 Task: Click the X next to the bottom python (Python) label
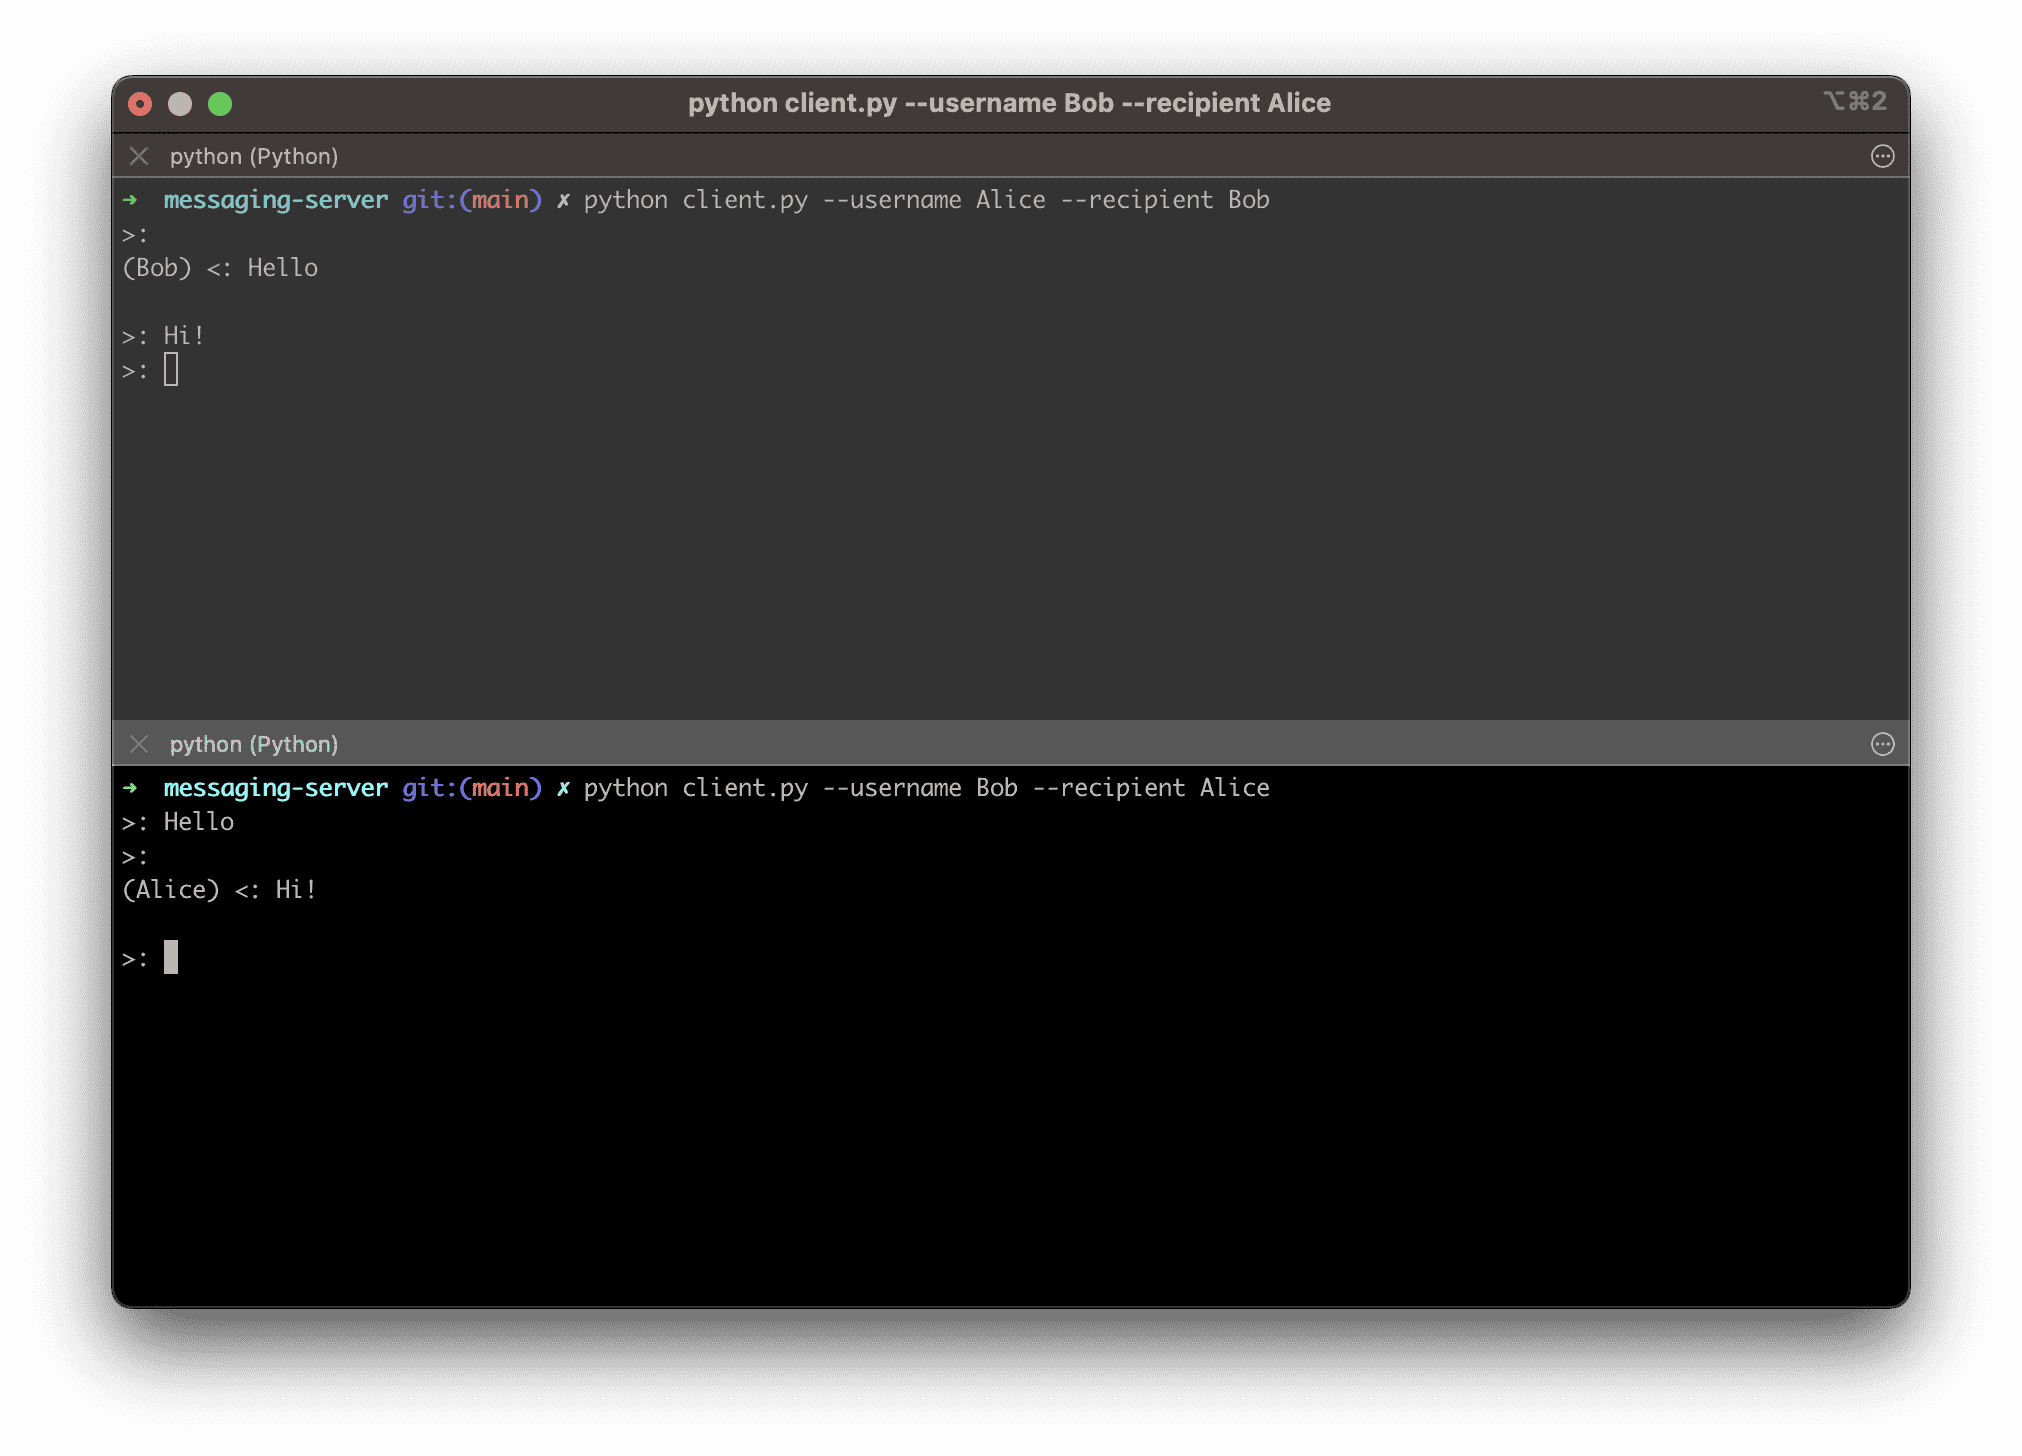(x=138, y=744)
